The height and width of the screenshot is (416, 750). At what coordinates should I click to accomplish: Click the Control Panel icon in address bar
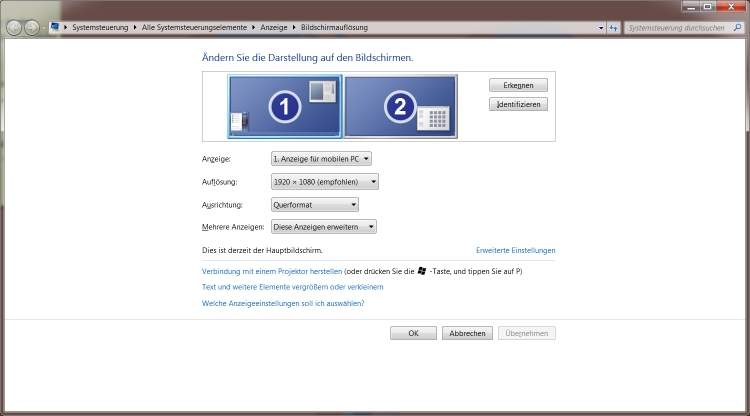pos(55,27)
